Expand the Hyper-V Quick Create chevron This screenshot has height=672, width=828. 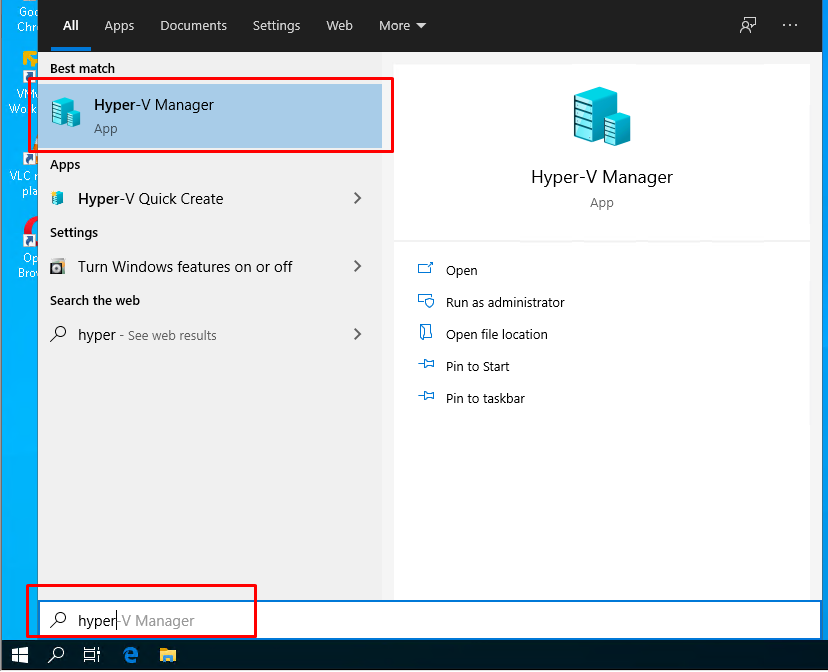tap(357, 199)
